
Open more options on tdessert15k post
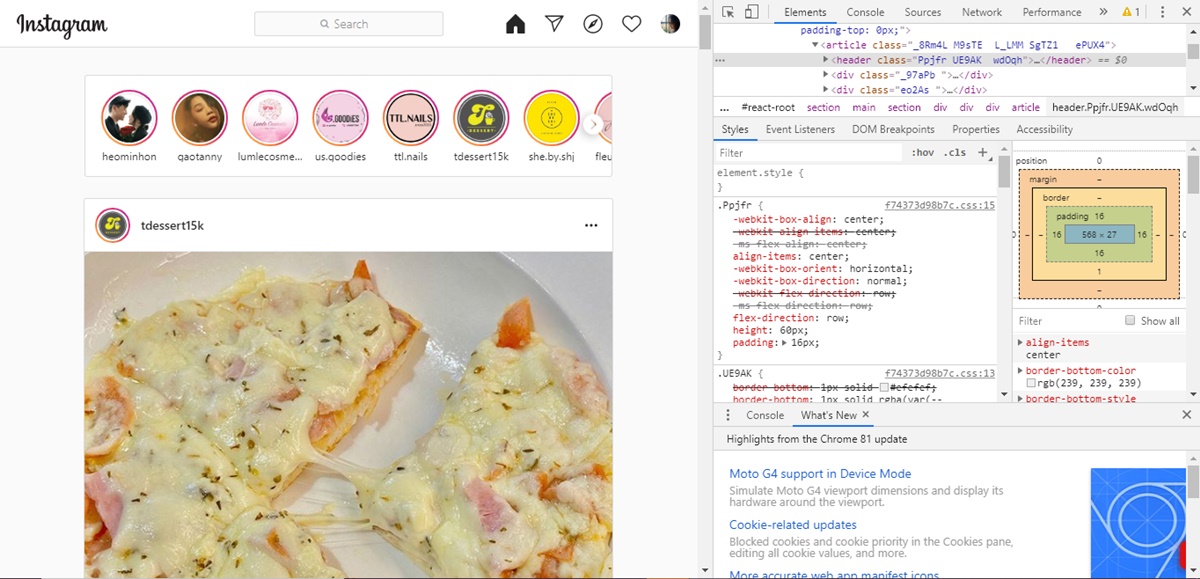pos(591,225)
